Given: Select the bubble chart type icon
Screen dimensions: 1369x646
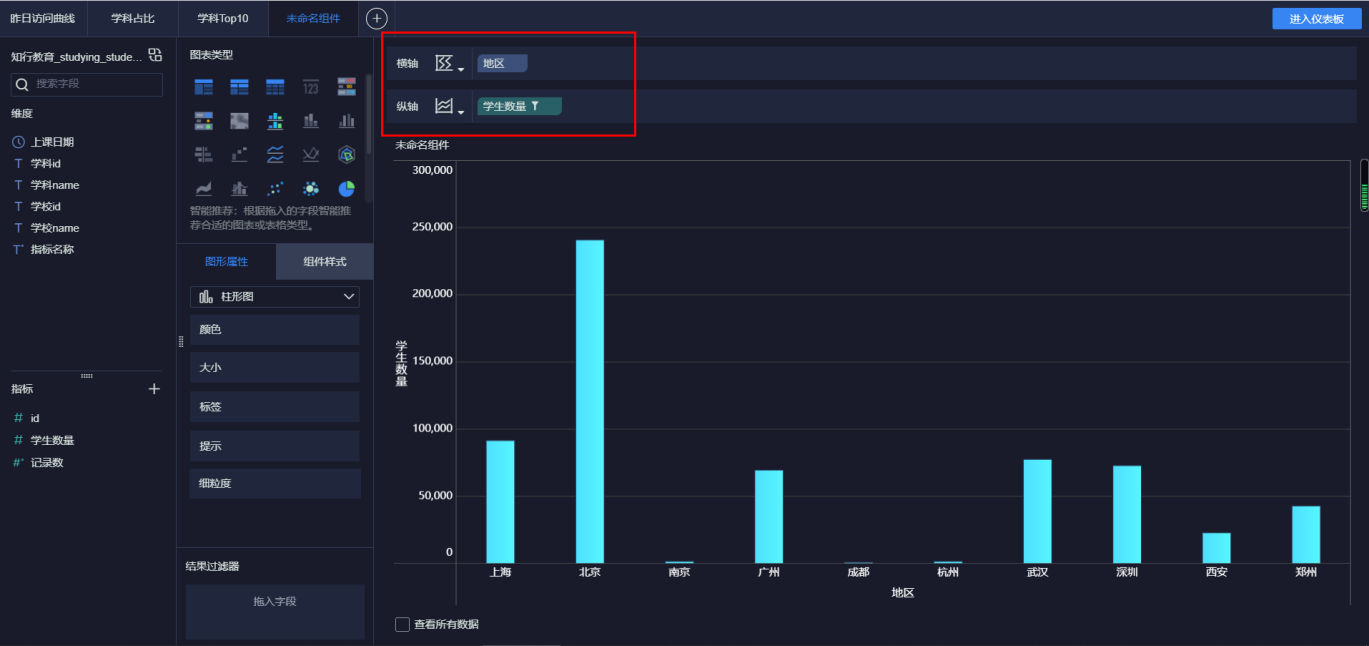Looking at the screenshot, I should click(x=311, y=188).
